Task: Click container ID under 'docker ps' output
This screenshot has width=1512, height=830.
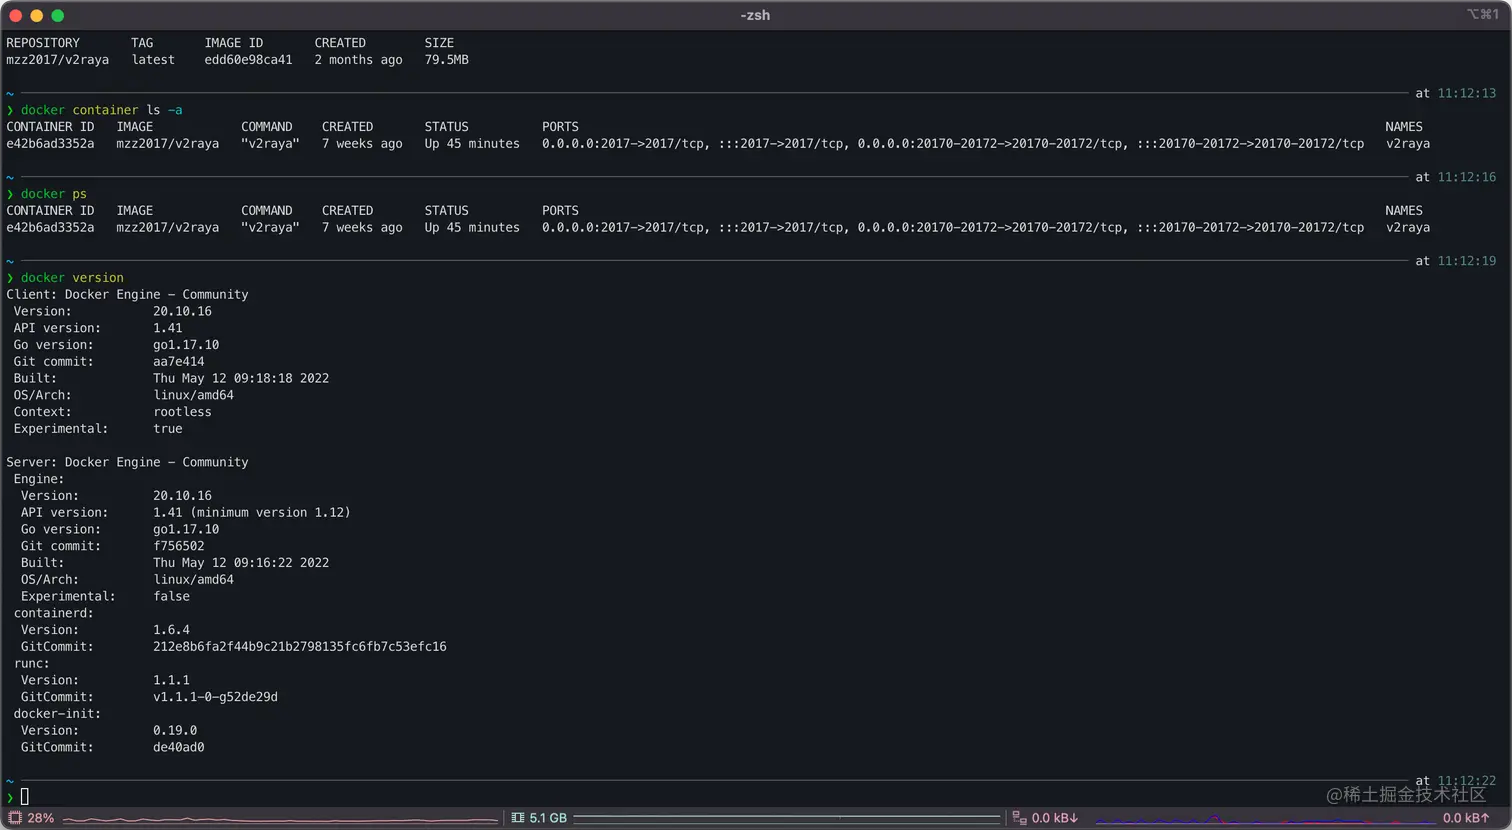Action: coord(50,228)
